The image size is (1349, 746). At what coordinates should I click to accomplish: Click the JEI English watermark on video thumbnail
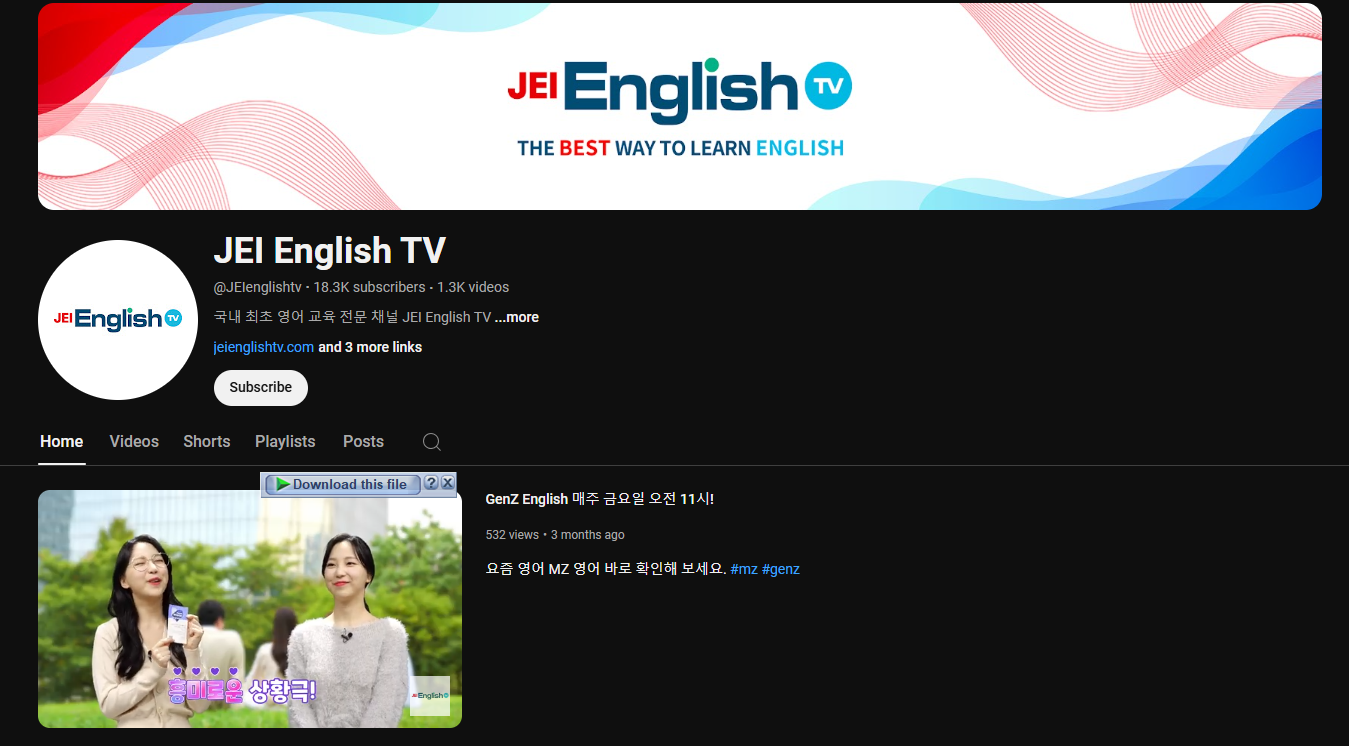click(x=430, y=695)
